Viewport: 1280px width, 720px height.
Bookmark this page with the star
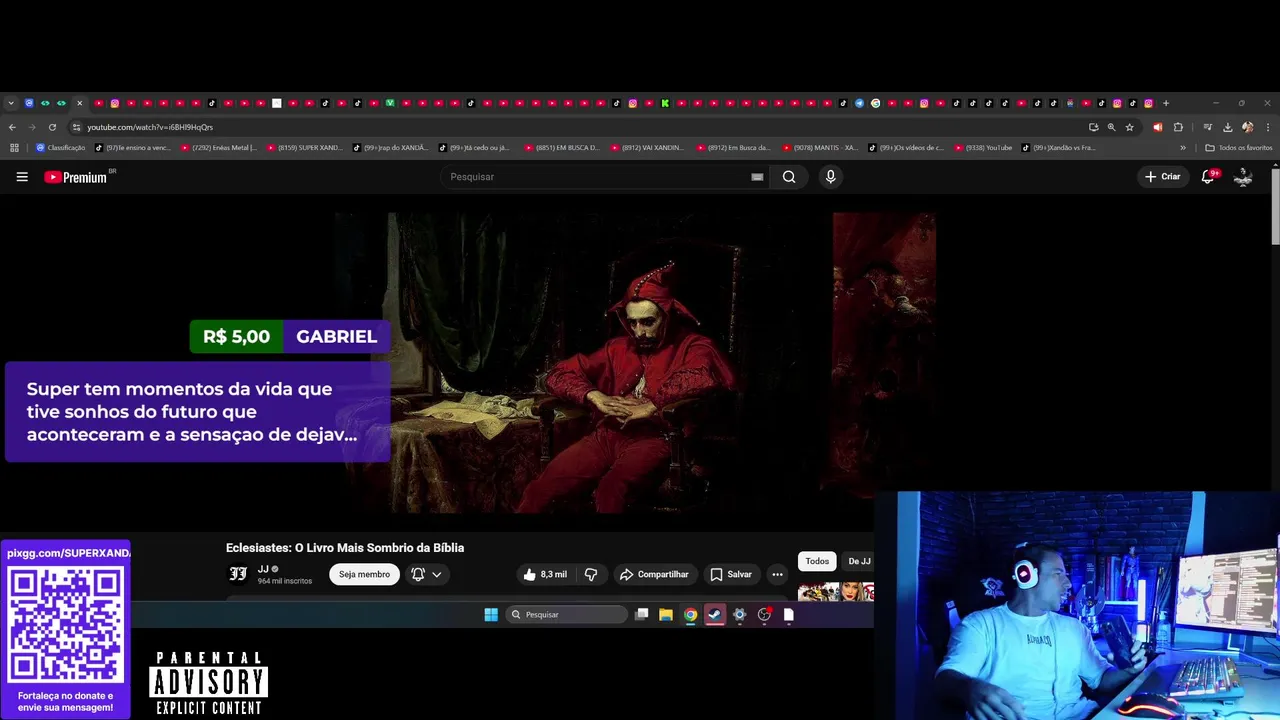tap(1130, 127)
